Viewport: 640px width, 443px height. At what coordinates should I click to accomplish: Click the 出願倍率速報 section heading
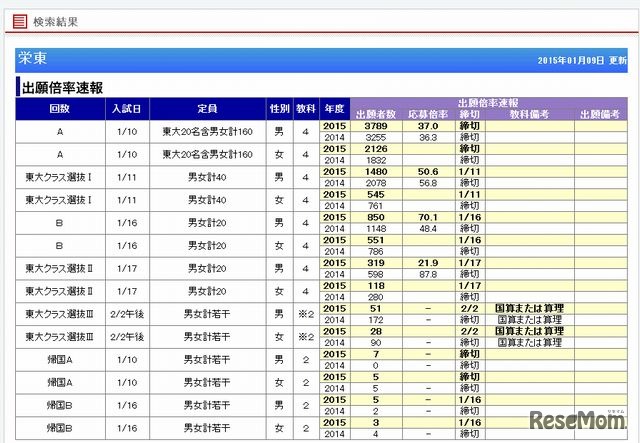pyautogui.click(x=62, y=87)
